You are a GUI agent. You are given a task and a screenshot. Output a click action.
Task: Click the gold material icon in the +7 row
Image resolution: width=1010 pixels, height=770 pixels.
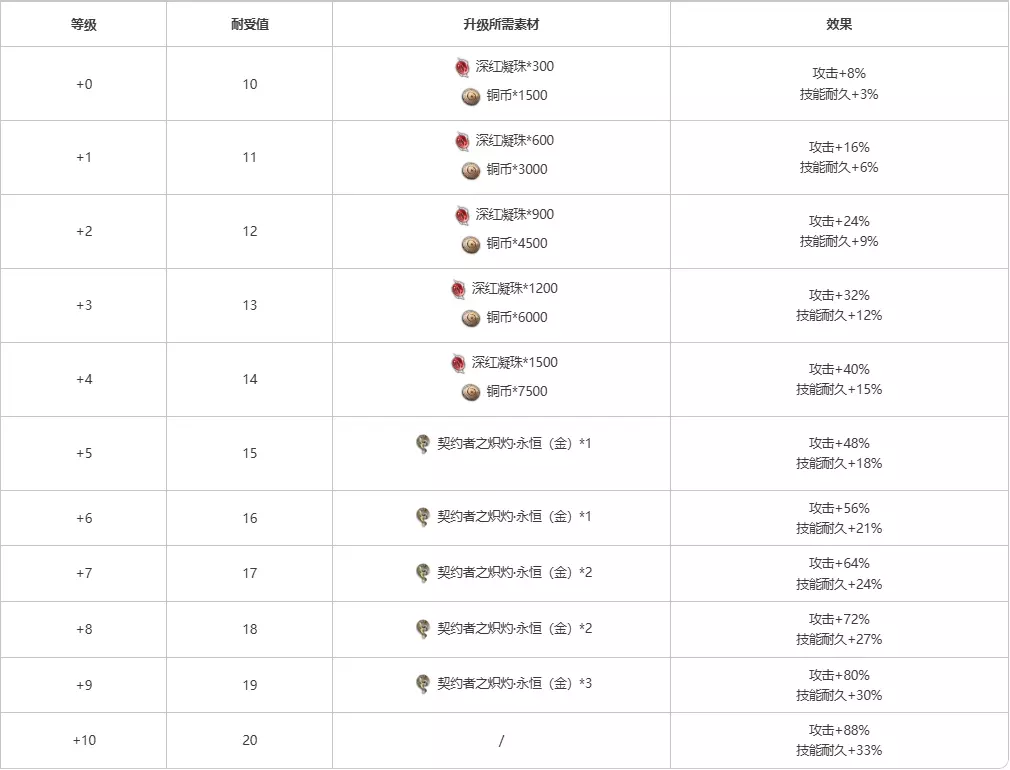(423, 573)
